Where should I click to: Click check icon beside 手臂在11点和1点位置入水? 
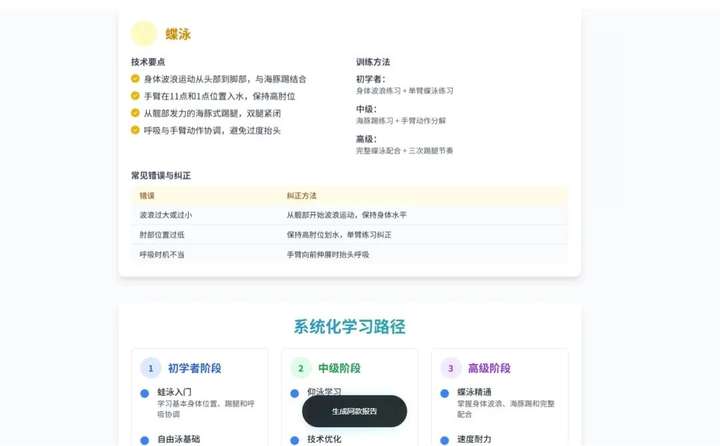135,96
